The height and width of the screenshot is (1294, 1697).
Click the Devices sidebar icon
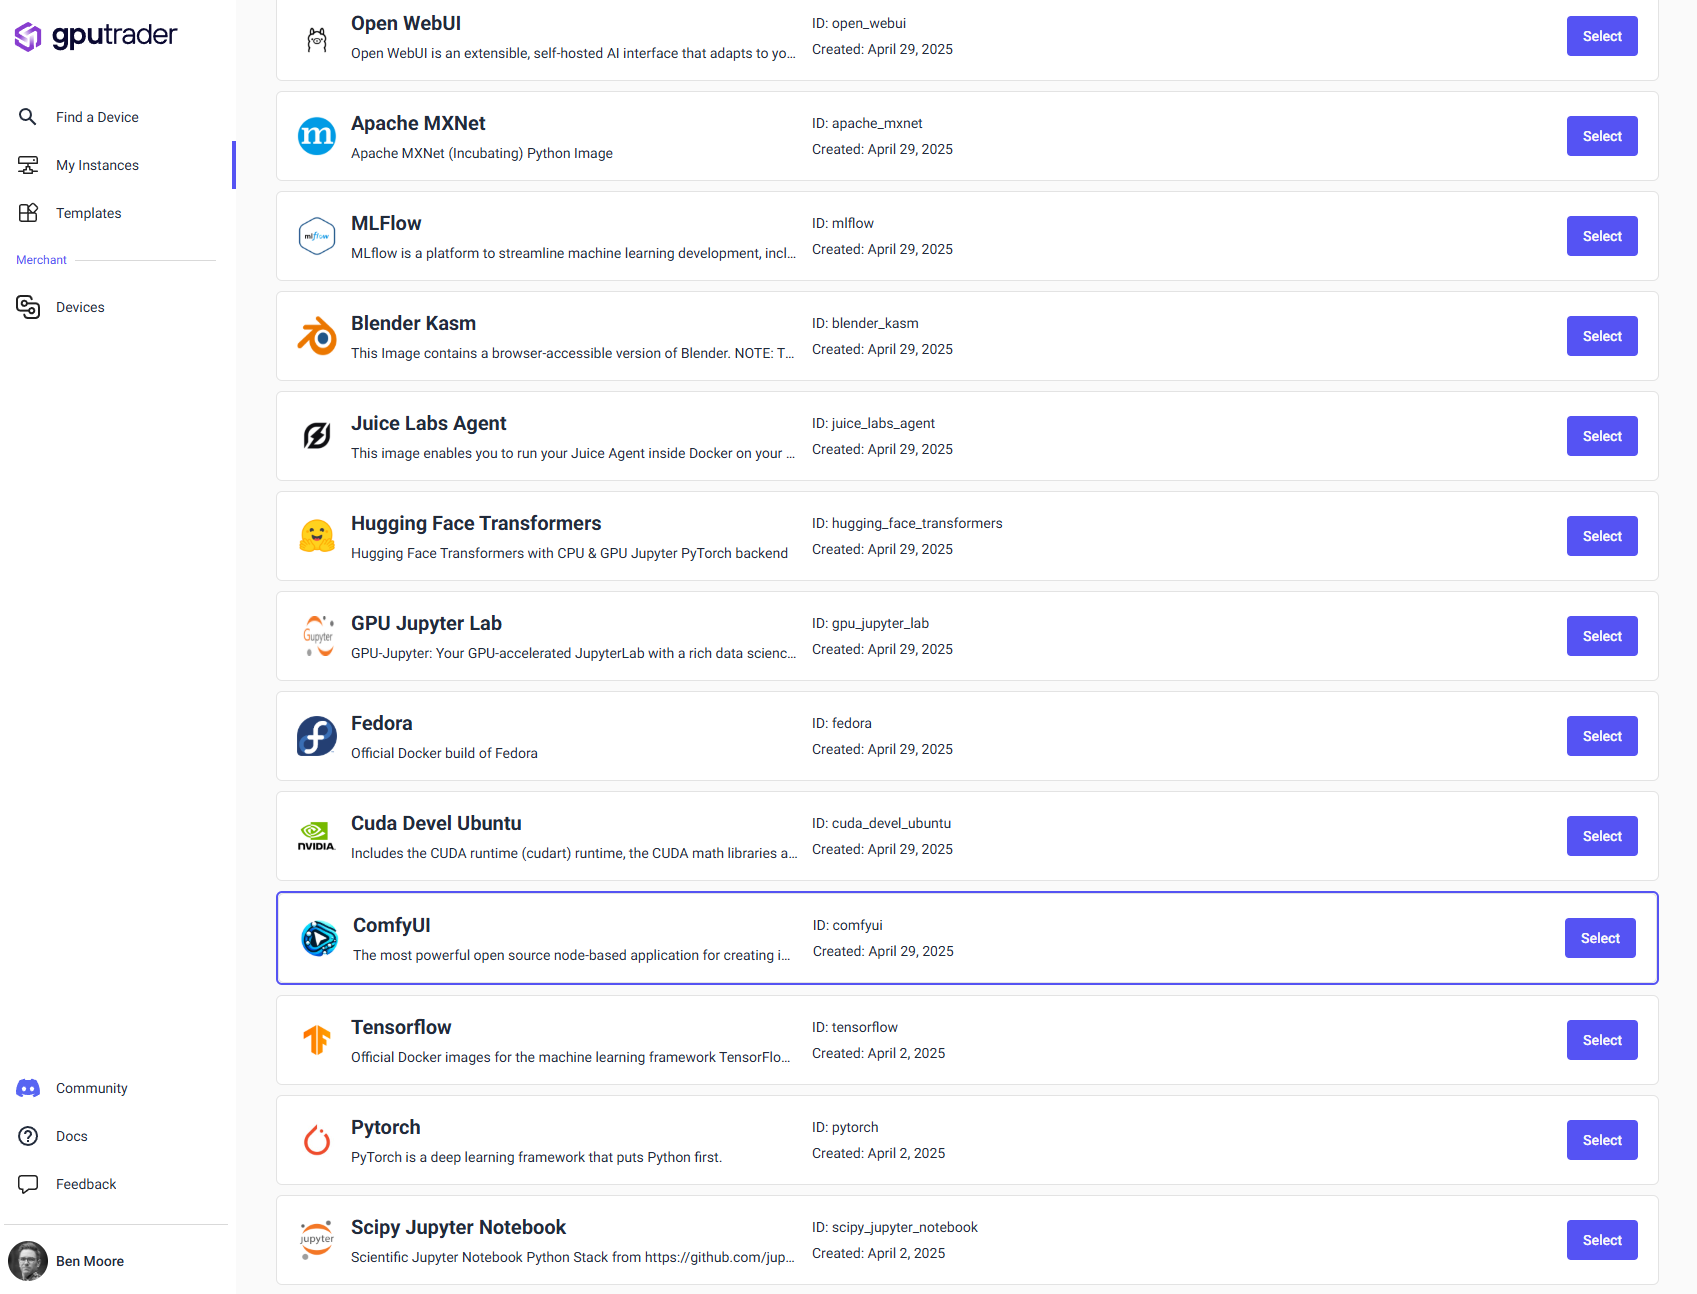(28, 307)
